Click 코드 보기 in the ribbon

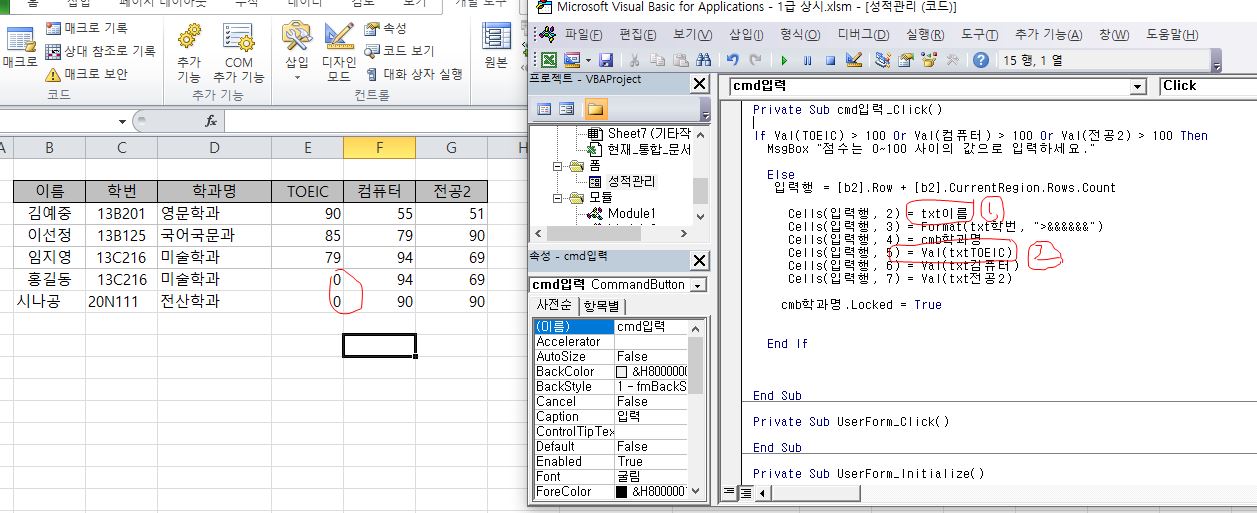pyautogui.click(x=399, y=51)
